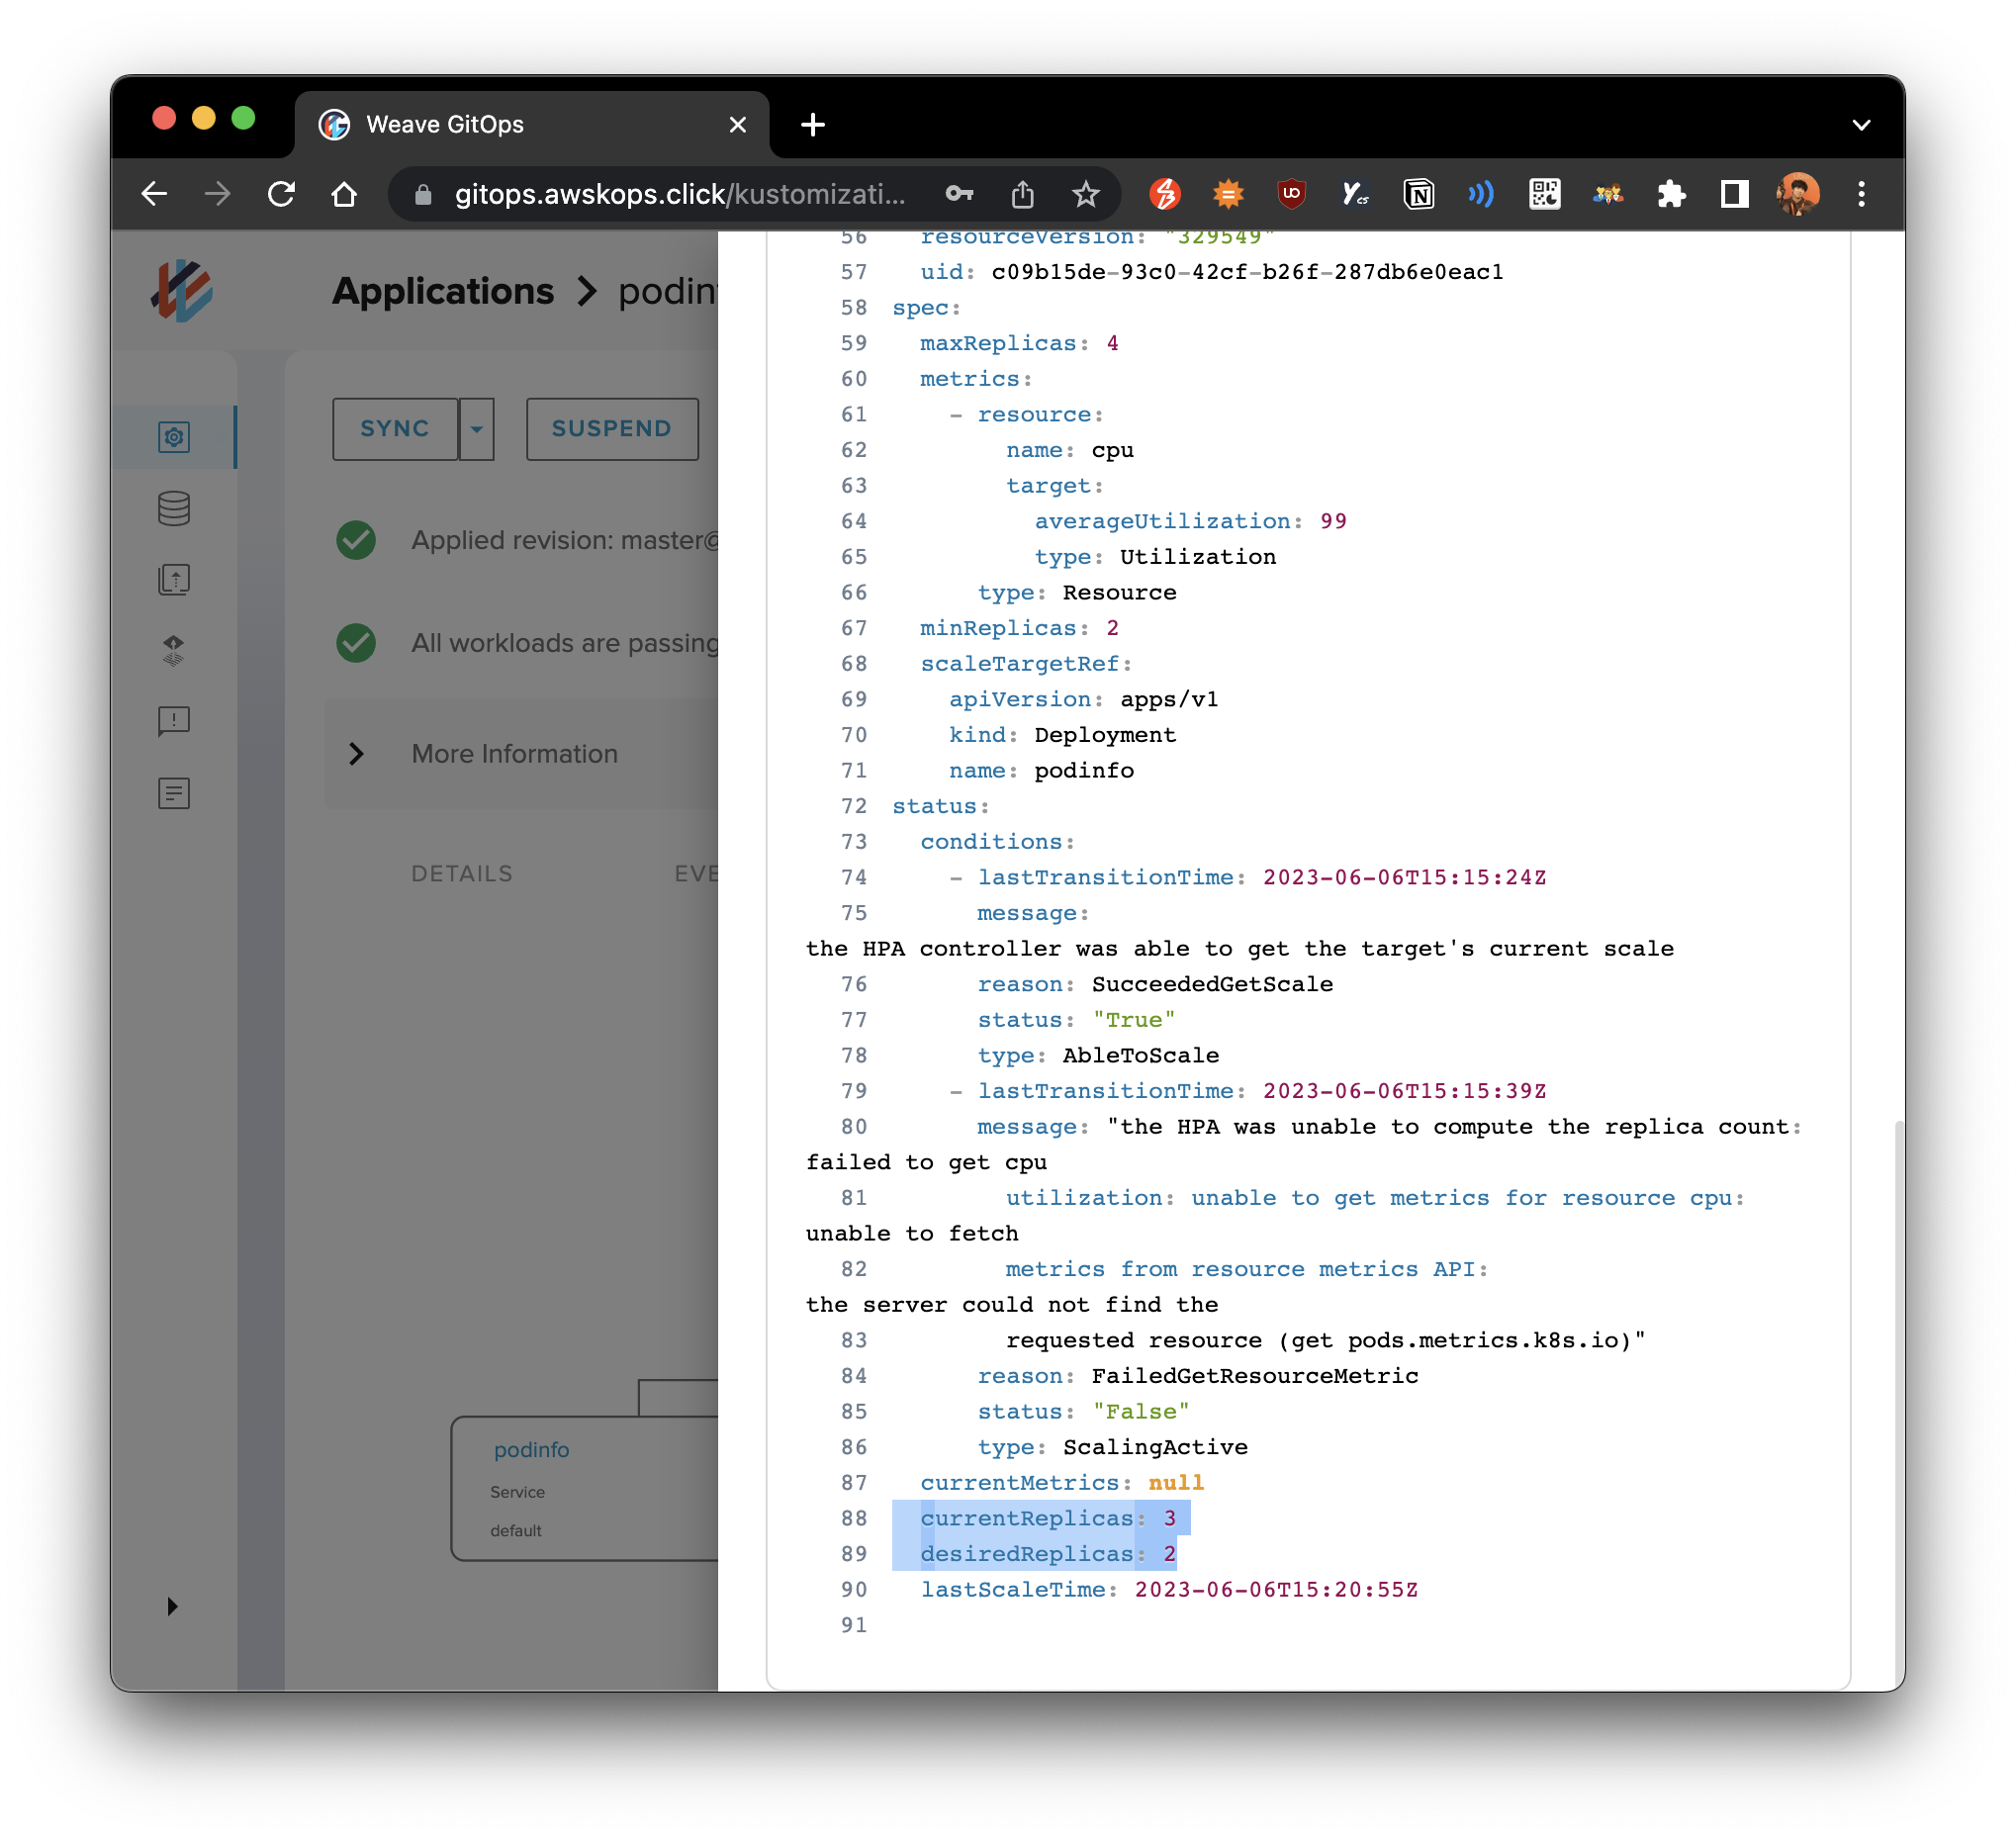2016x1838 pixels.
Task: Open Flux Runtime icon in sidebar
Action: coord(174,650)
